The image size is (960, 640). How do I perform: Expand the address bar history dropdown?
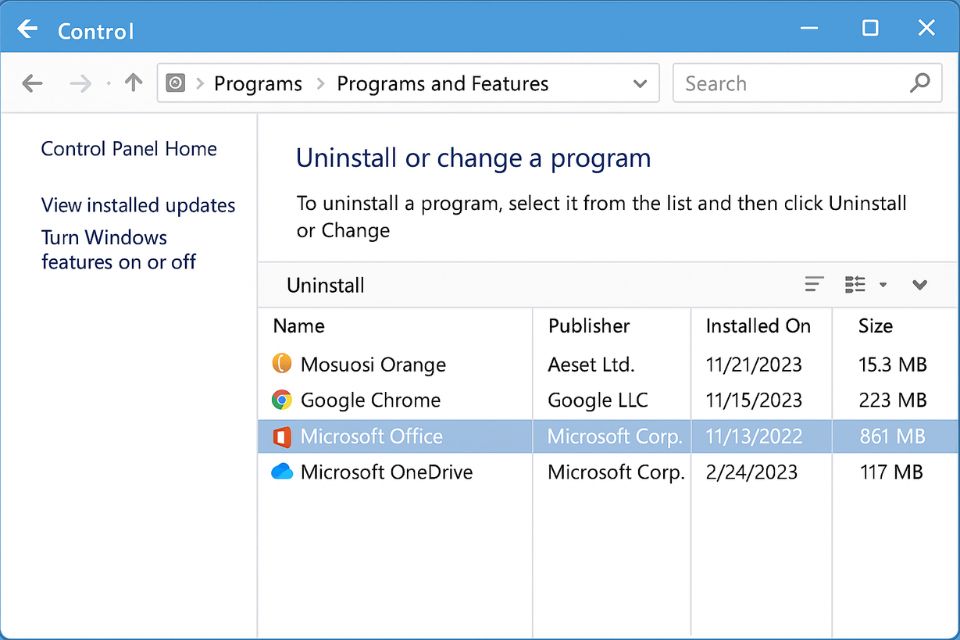640,84
